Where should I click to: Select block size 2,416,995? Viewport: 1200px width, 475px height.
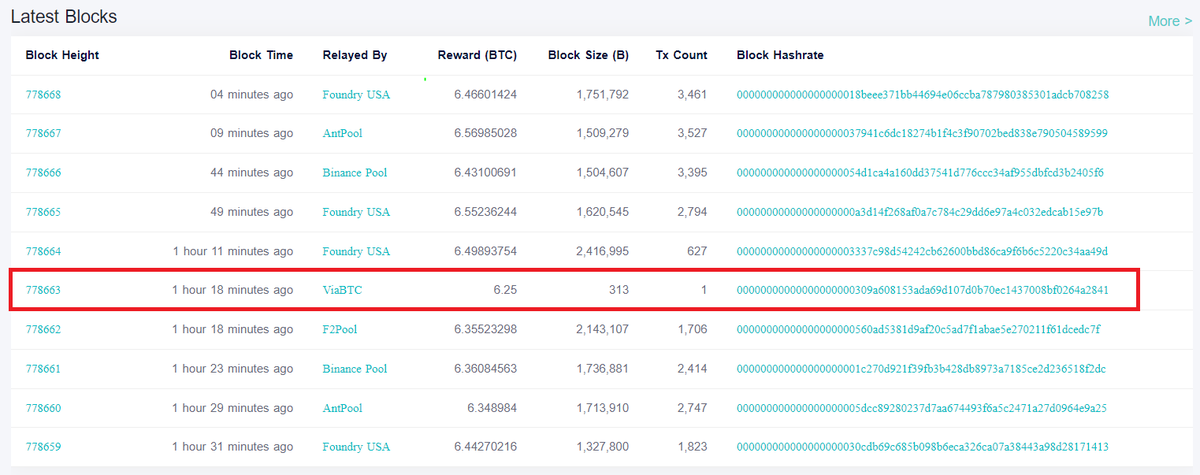603,251
